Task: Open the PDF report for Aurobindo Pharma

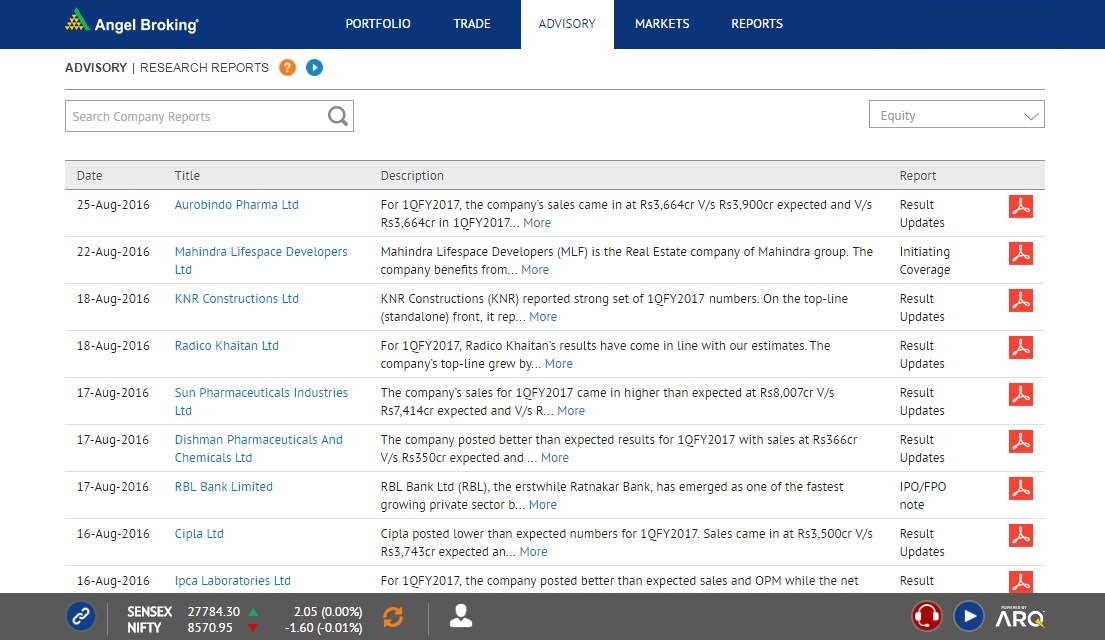Action: point(1020,206)
